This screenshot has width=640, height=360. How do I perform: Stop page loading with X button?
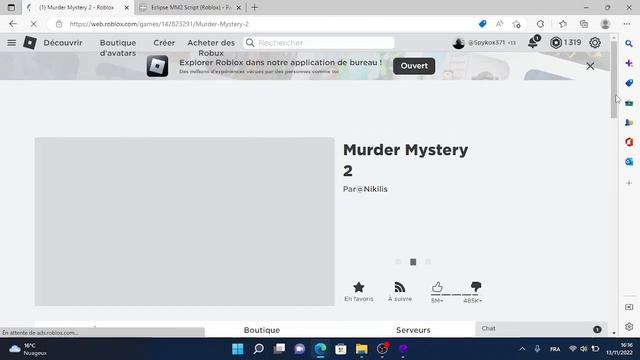33,24
